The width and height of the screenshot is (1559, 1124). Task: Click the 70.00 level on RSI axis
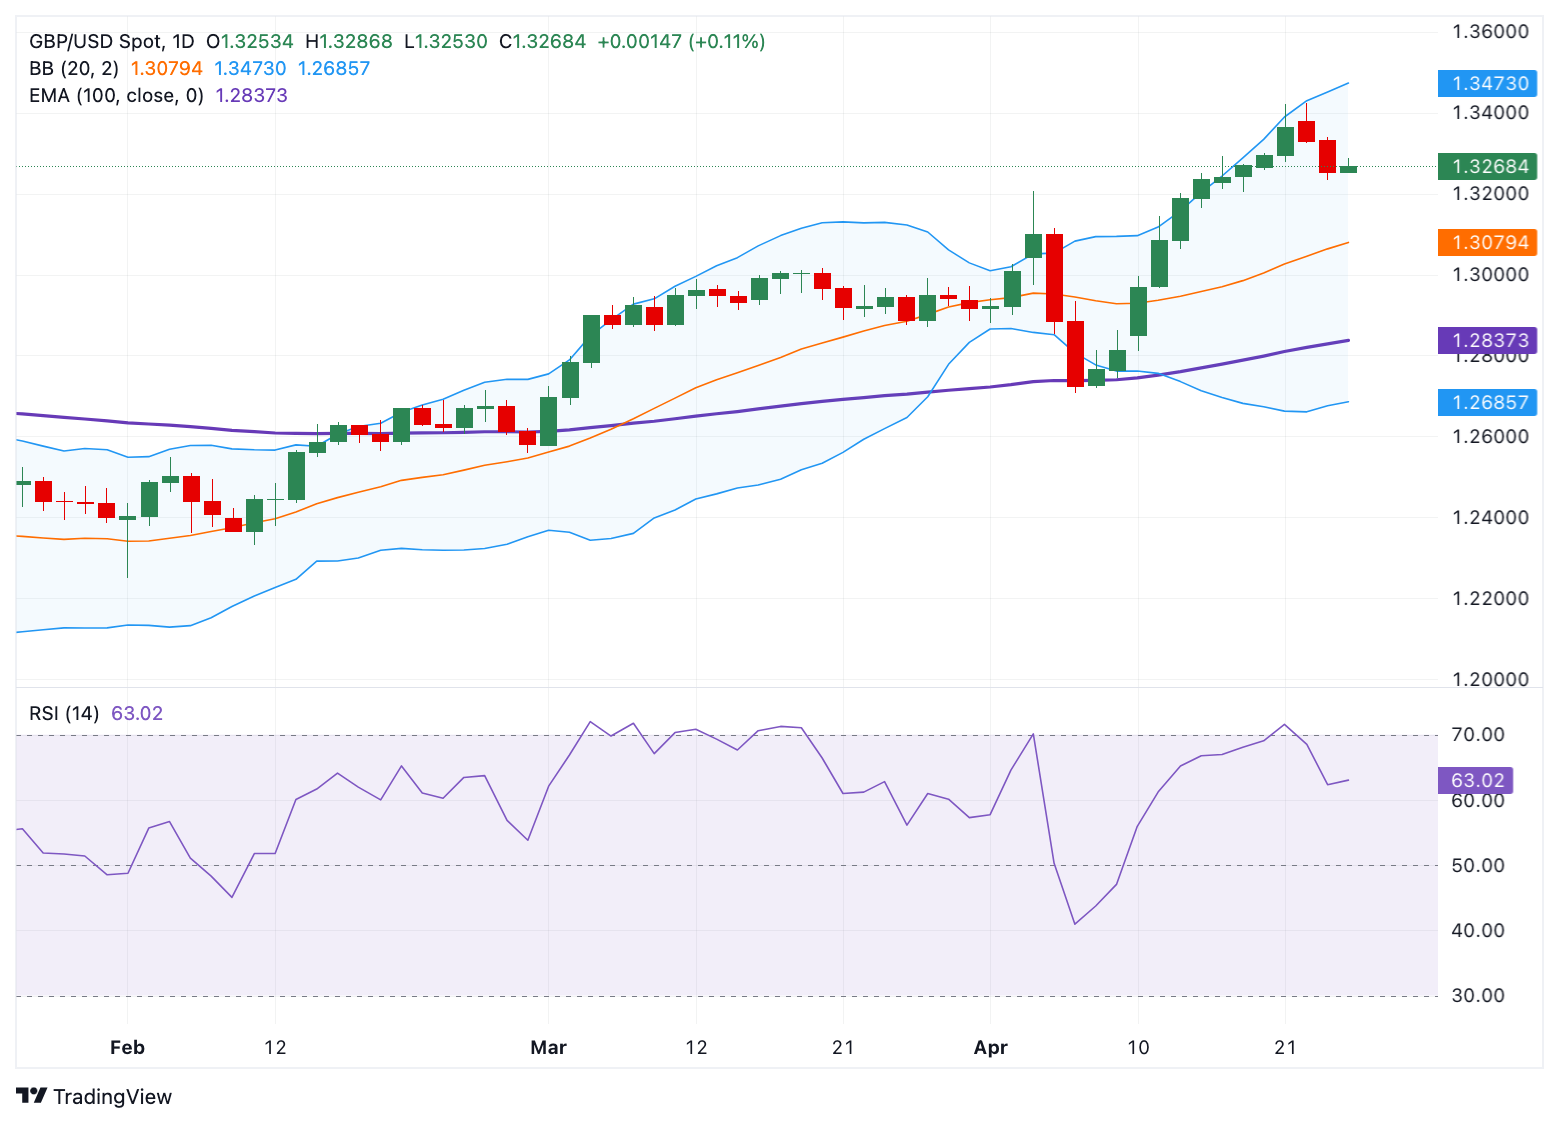1477,735
